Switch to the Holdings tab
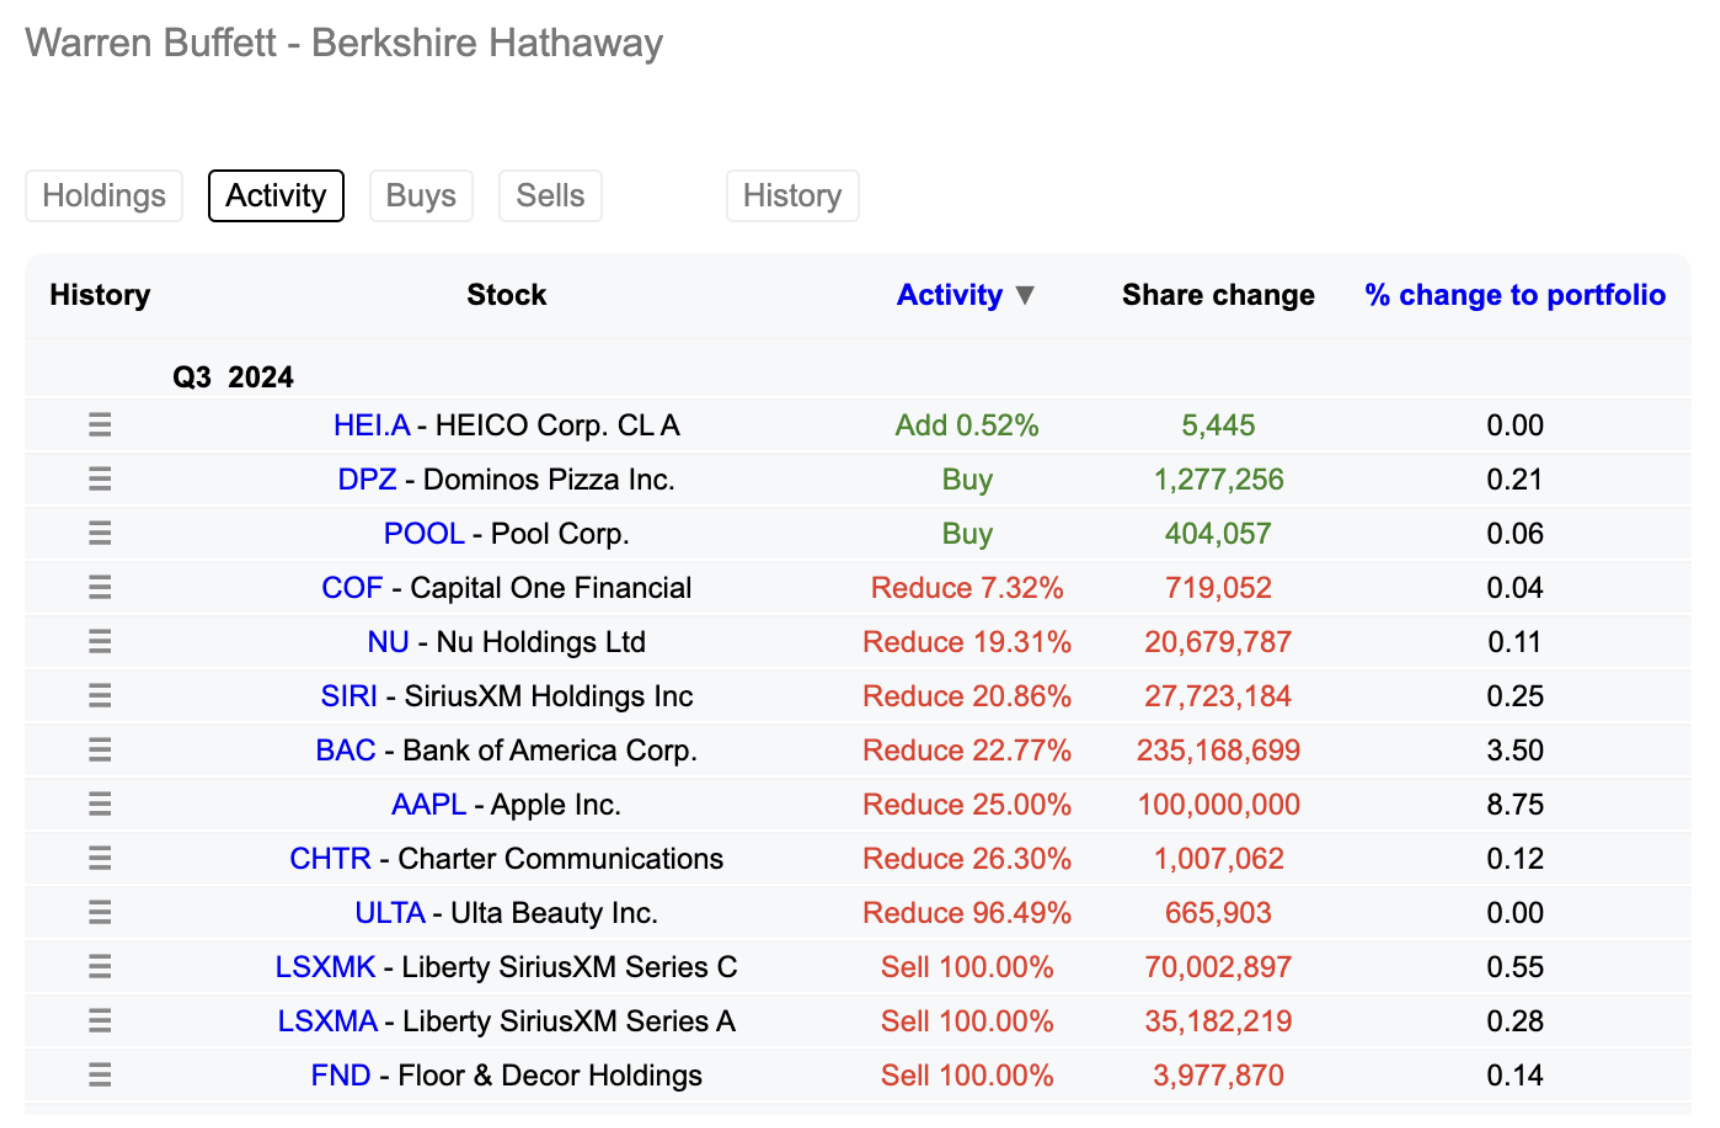The image size is (1720, 1128). tap(103, 195)
